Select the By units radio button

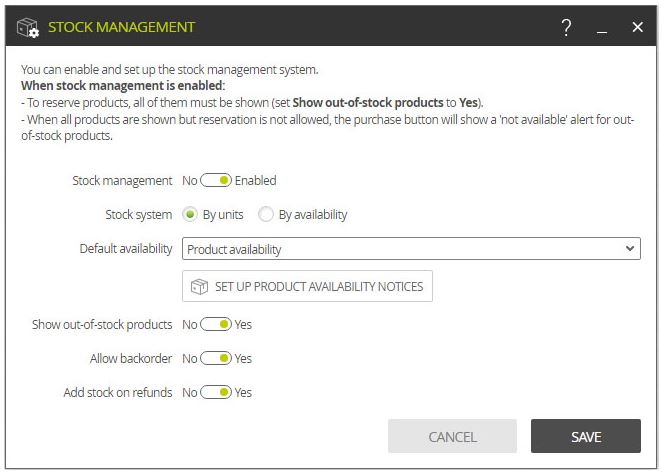point(190,214)
